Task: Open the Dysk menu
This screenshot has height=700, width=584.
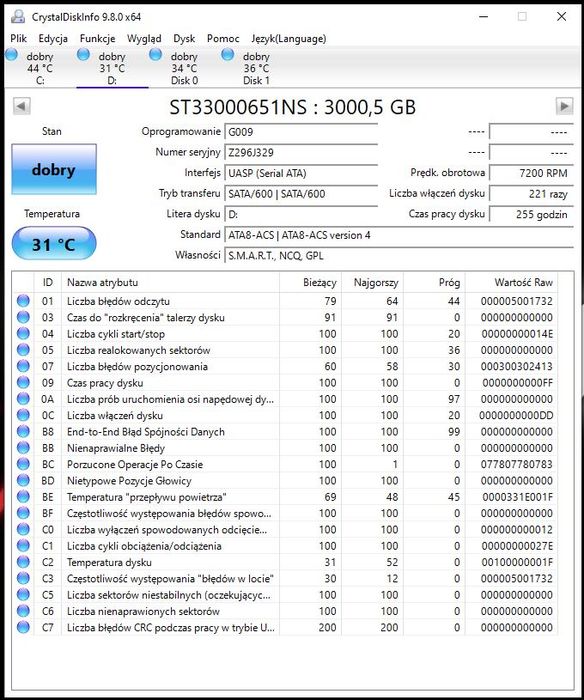Action: click(x=184, y=39)
